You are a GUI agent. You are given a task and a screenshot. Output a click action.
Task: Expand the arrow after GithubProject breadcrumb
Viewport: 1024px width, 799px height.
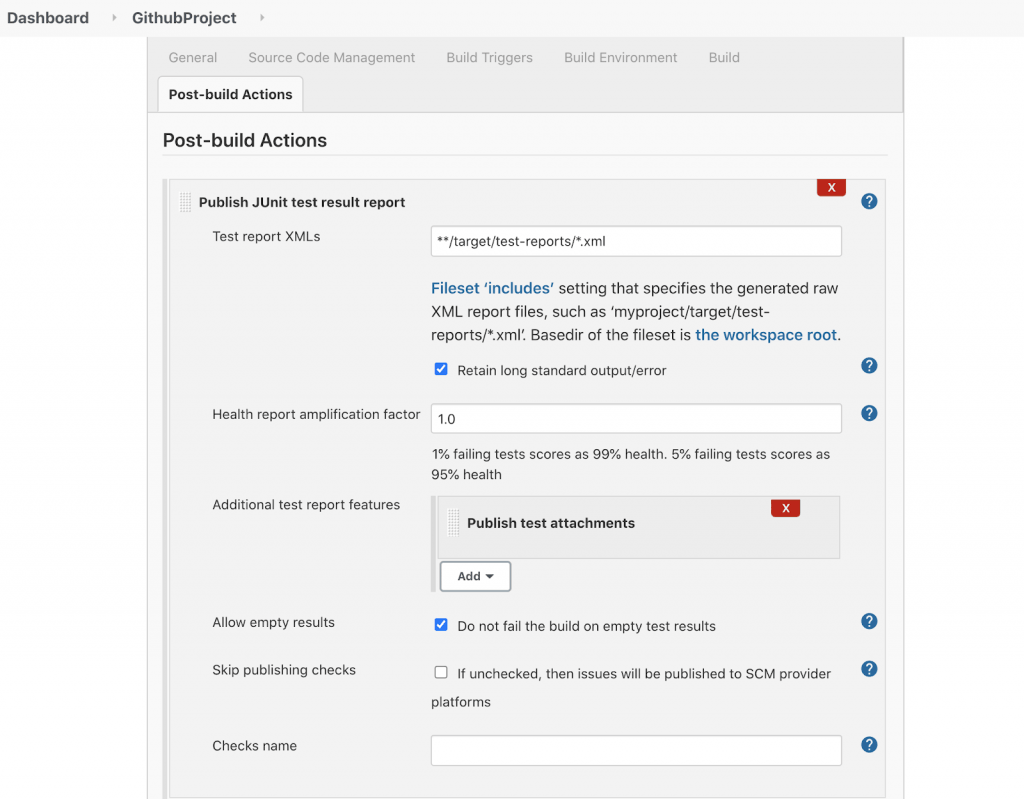point(262,18)
